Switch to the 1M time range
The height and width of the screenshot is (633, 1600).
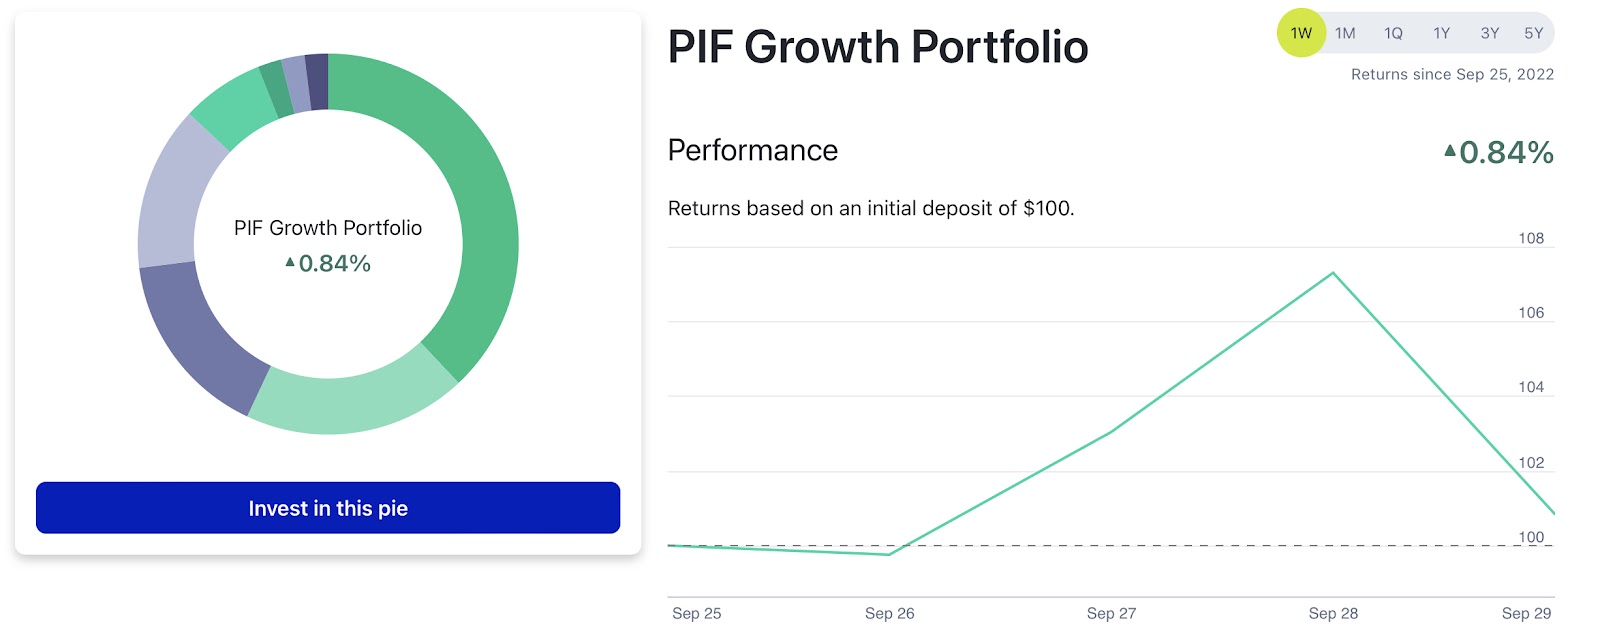tap(1345, 33)
